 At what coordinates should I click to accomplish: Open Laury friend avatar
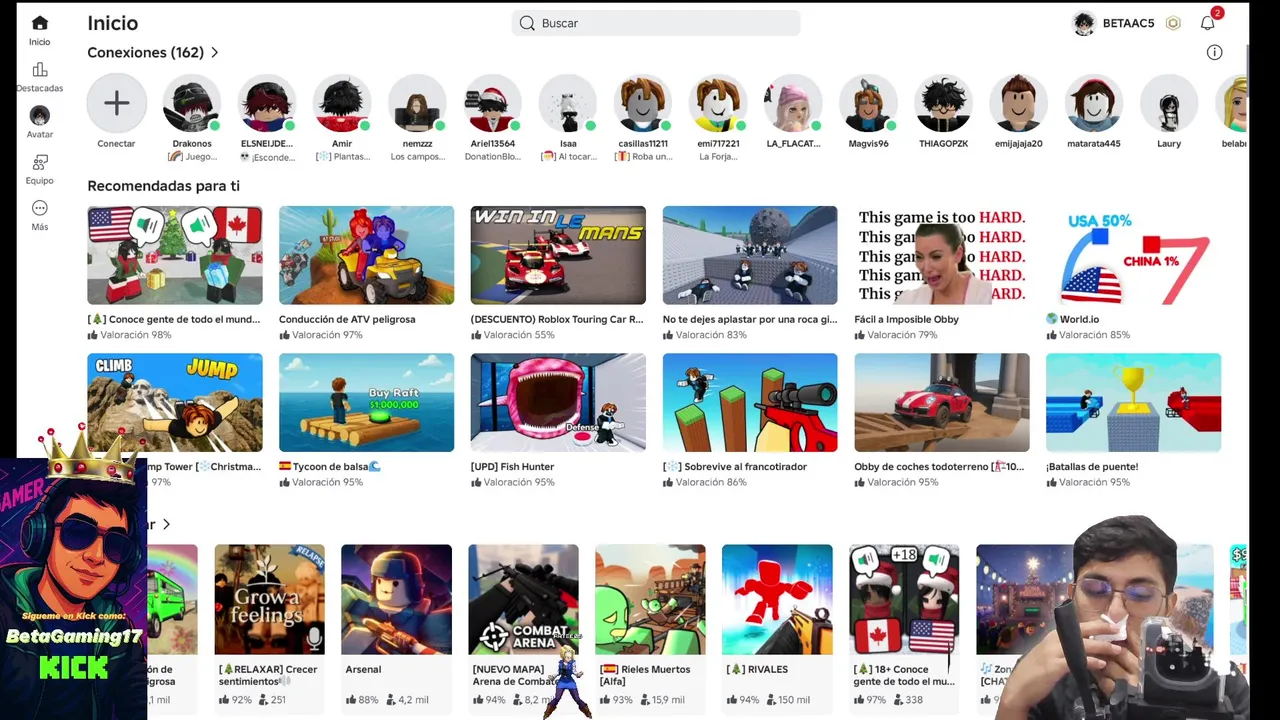click(x=1169, y=103)
